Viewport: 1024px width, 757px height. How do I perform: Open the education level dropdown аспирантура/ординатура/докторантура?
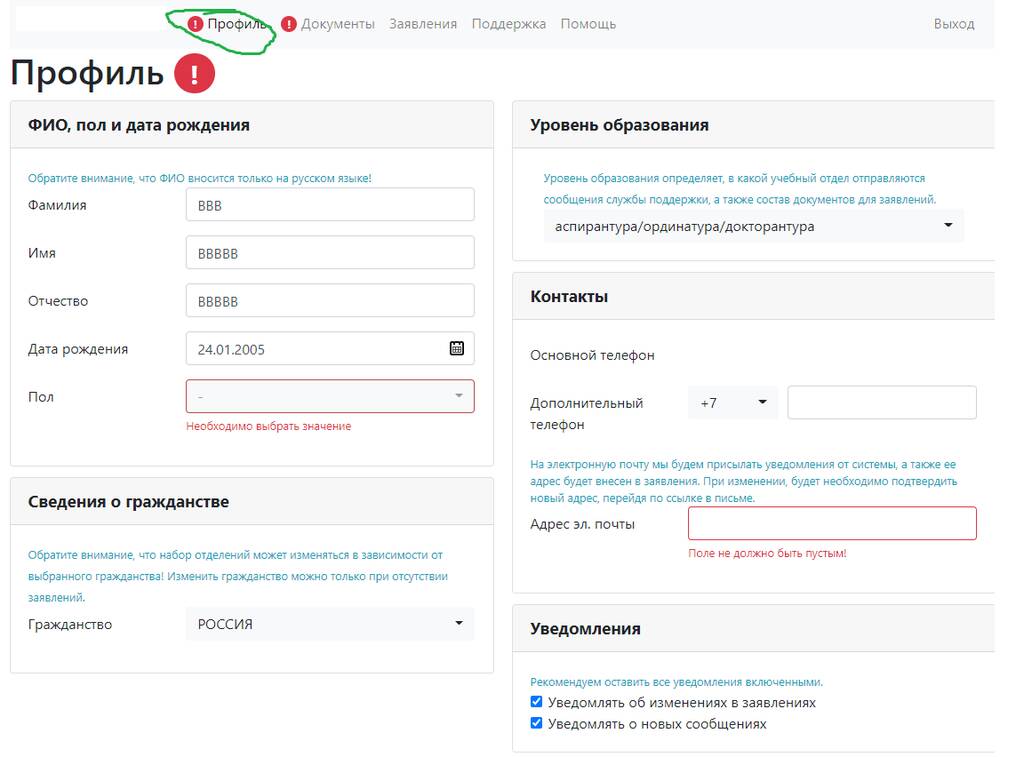[754, 226]
